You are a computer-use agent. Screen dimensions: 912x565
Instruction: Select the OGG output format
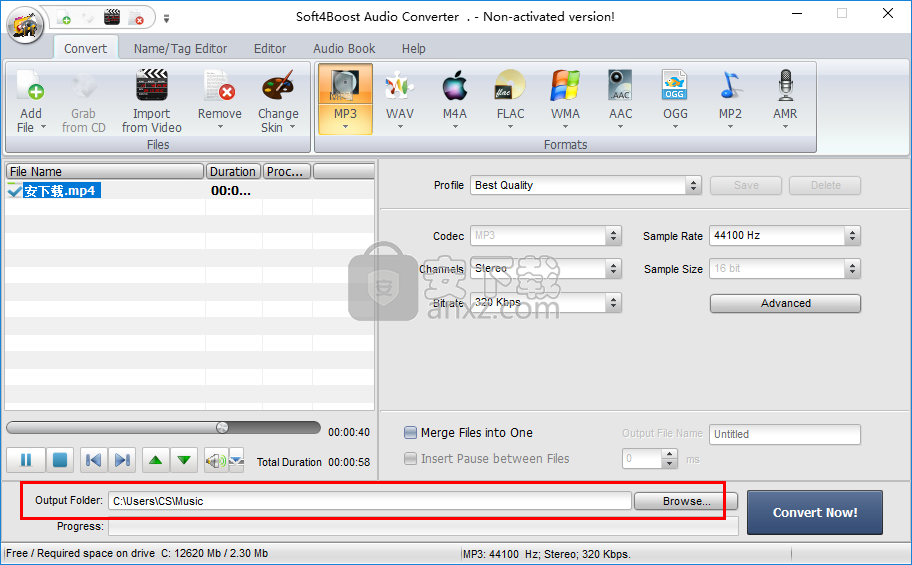pos(675,99)
